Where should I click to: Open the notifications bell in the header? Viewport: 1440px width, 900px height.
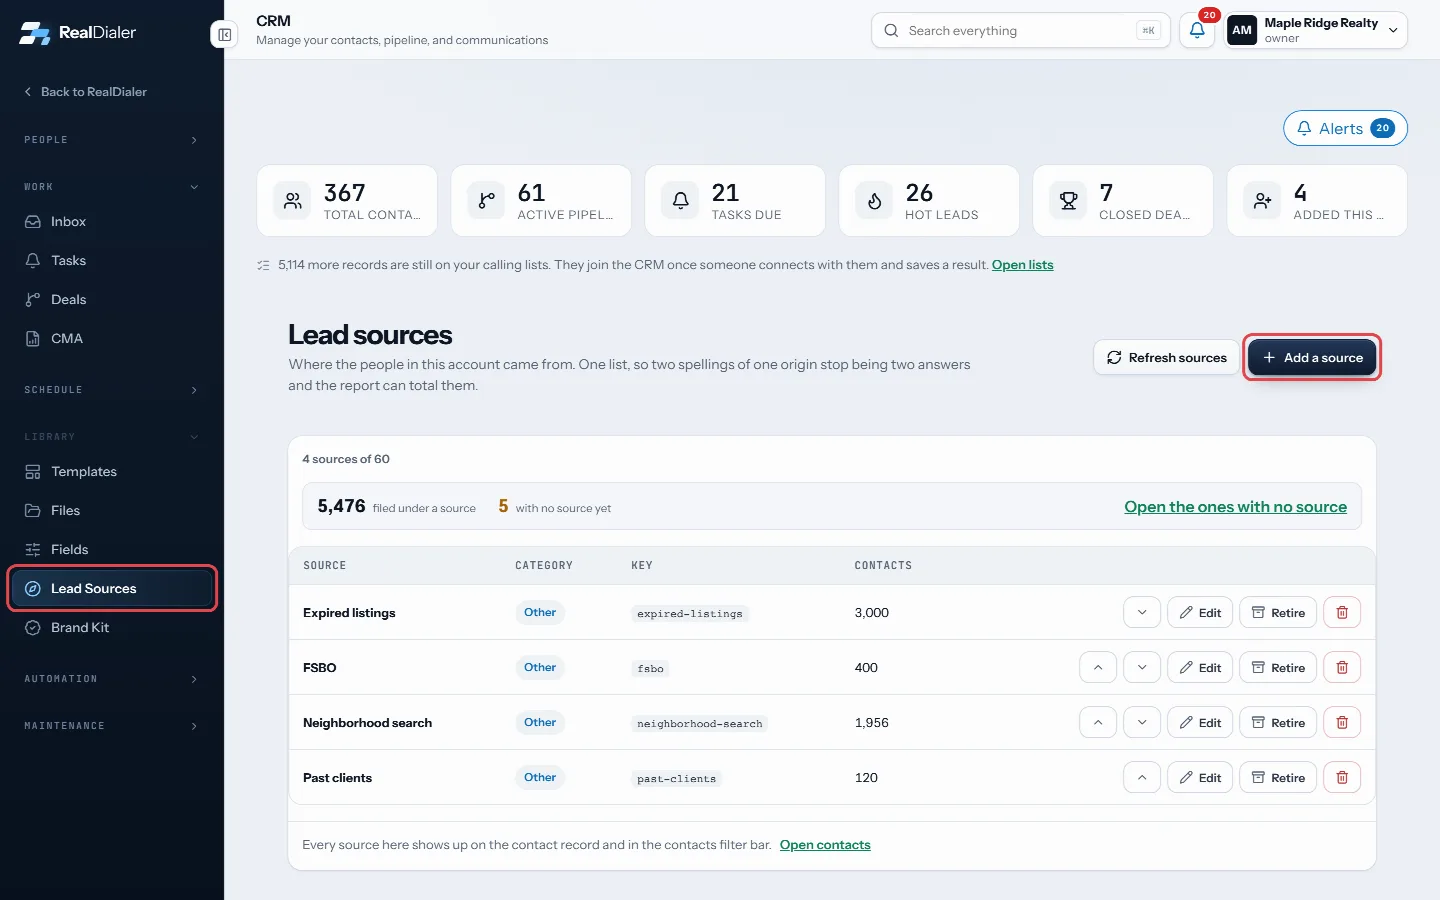[x=1197, y=31]
